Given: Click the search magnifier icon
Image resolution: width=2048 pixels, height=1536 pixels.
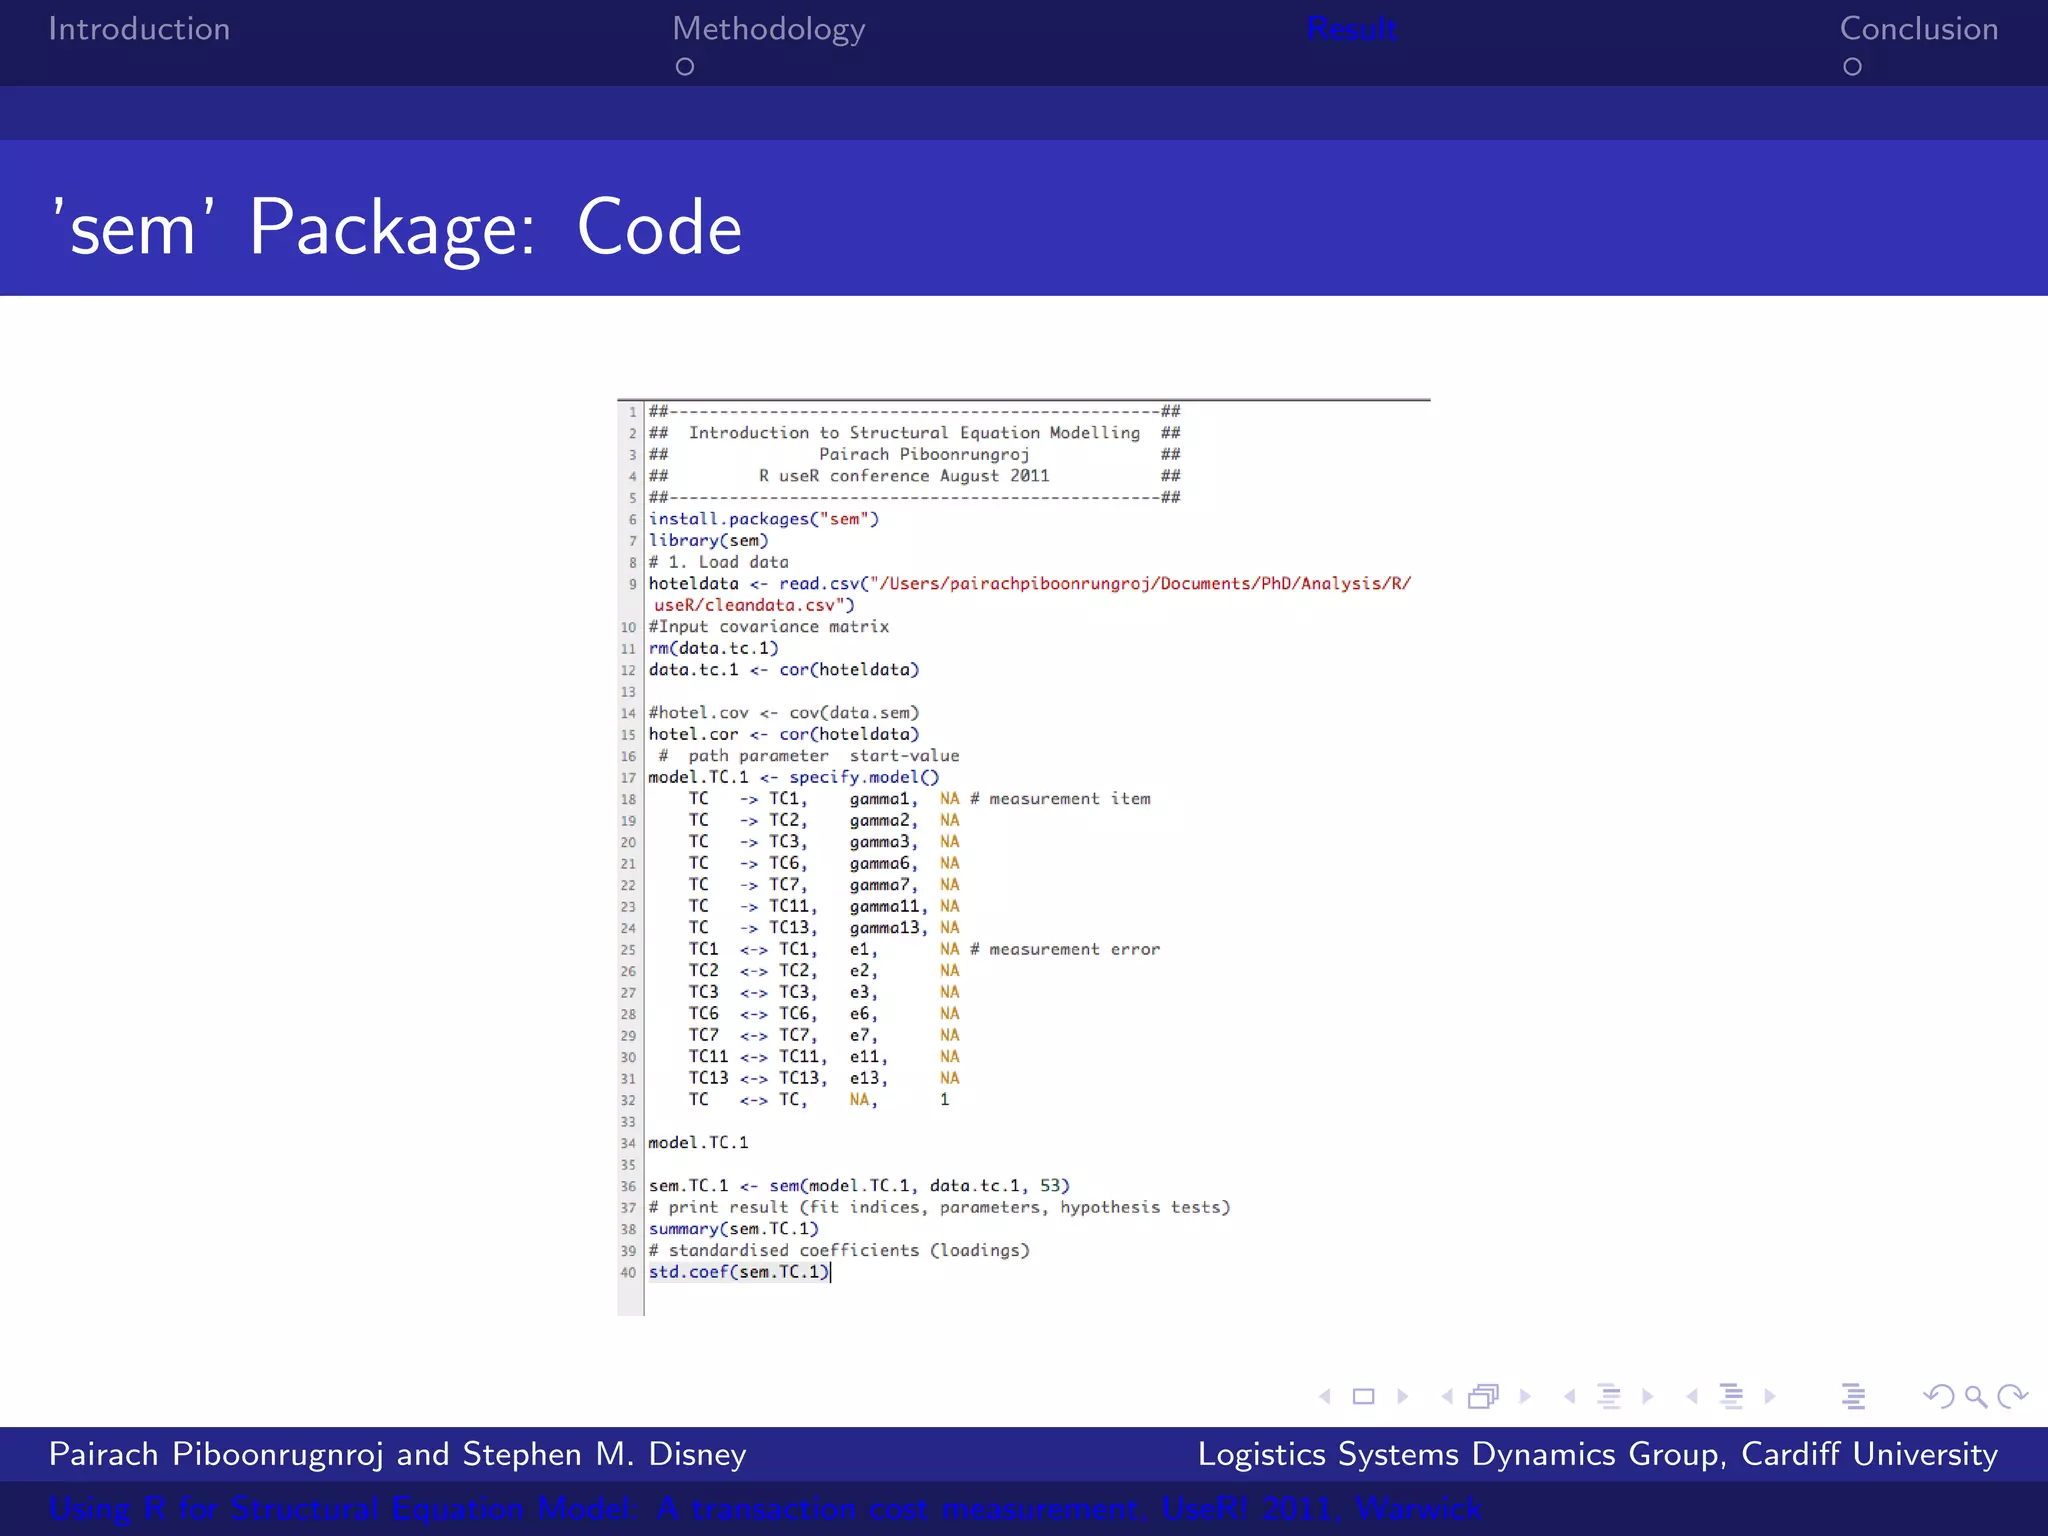Looking at the screenshot, I should pos(1975,1396).
